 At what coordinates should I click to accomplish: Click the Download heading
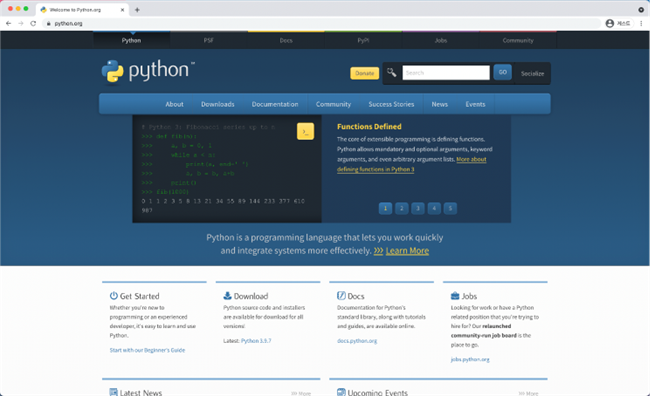point(251,296)
